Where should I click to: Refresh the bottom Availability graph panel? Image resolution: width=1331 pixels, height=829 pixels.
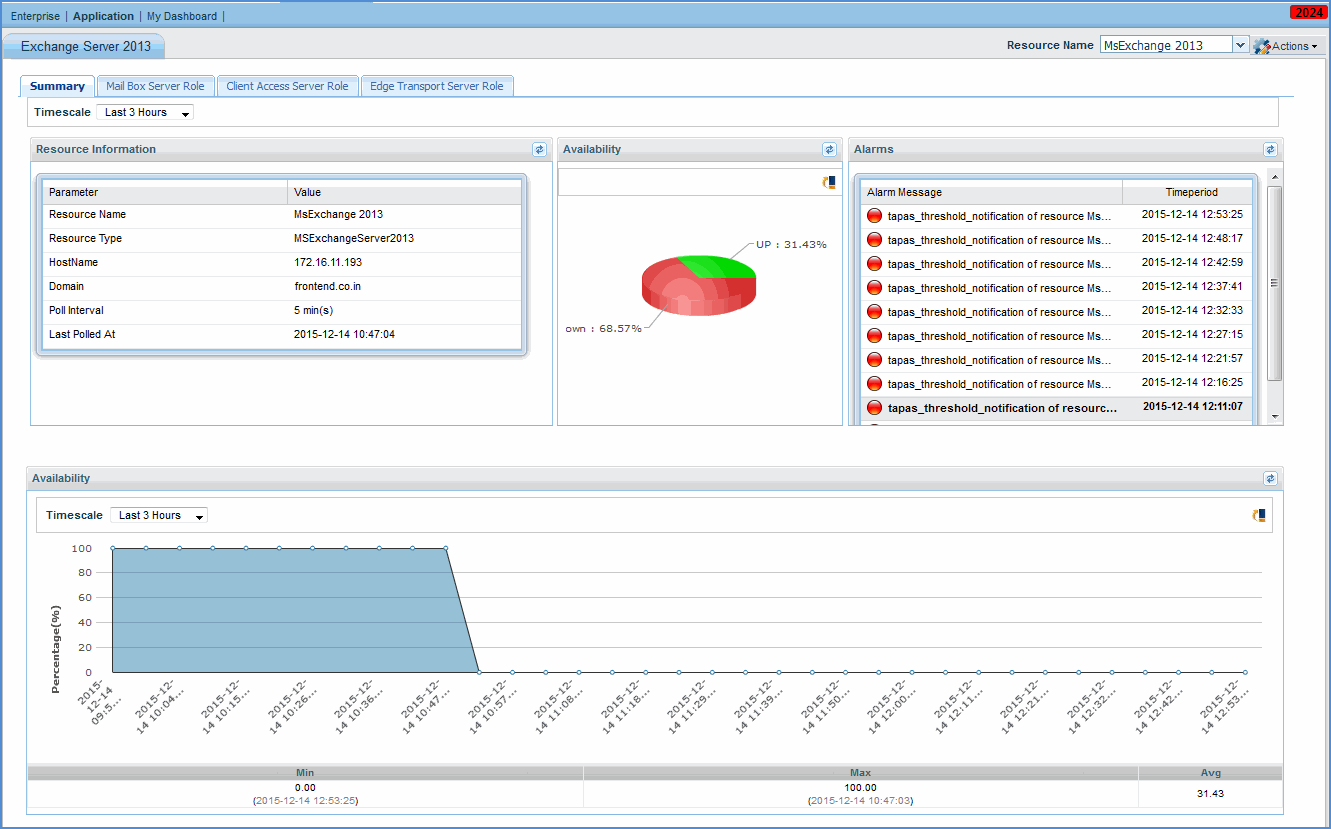pyautogui.click(x=1270, y=478)
